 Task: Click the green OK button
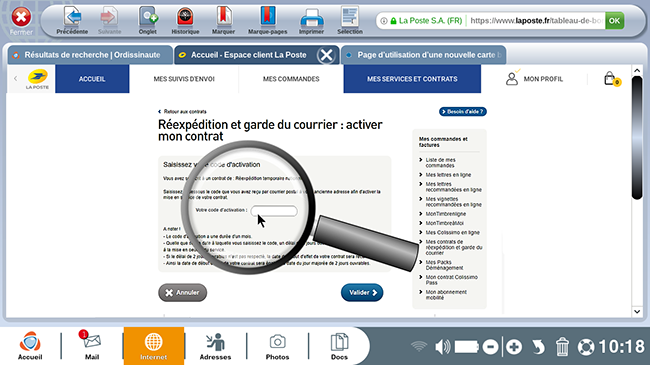tap(614, 20)
